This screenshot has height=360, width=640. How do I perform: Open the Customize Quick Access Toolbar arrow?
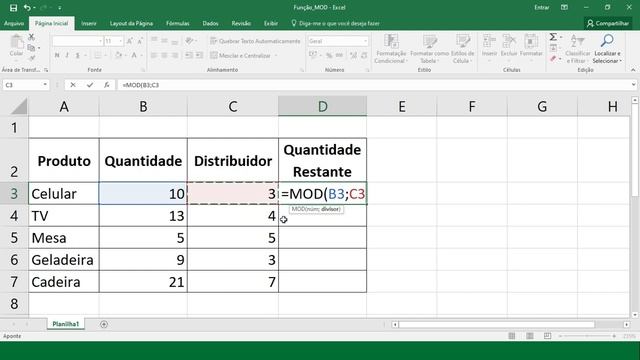click(x=60, y=8)
